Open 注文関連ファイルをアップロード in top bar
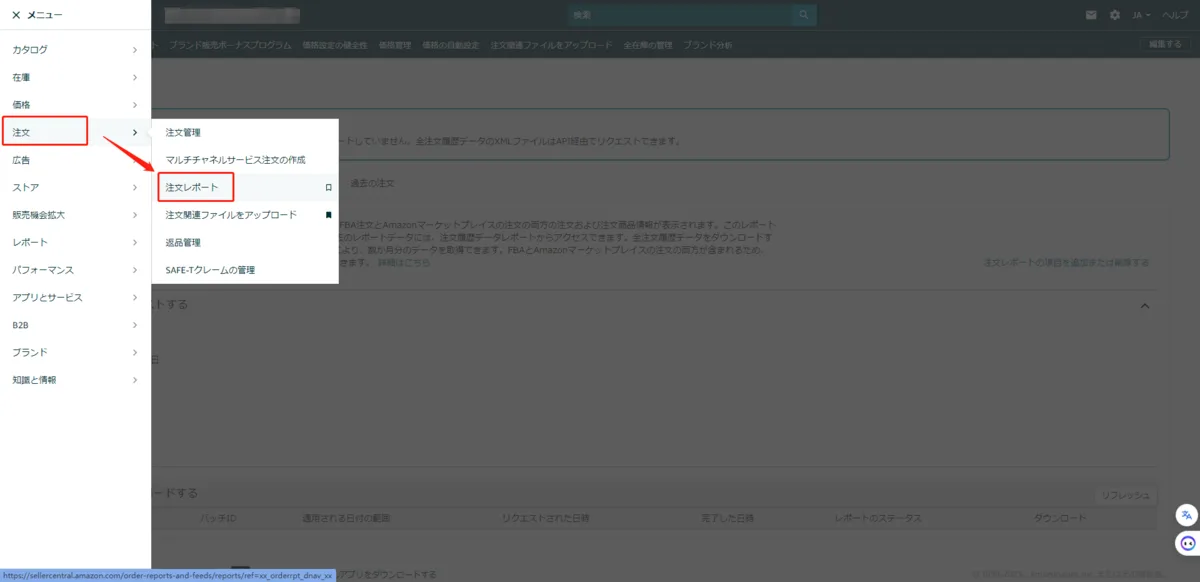The image size is (1200, 582). coord(551,45)
